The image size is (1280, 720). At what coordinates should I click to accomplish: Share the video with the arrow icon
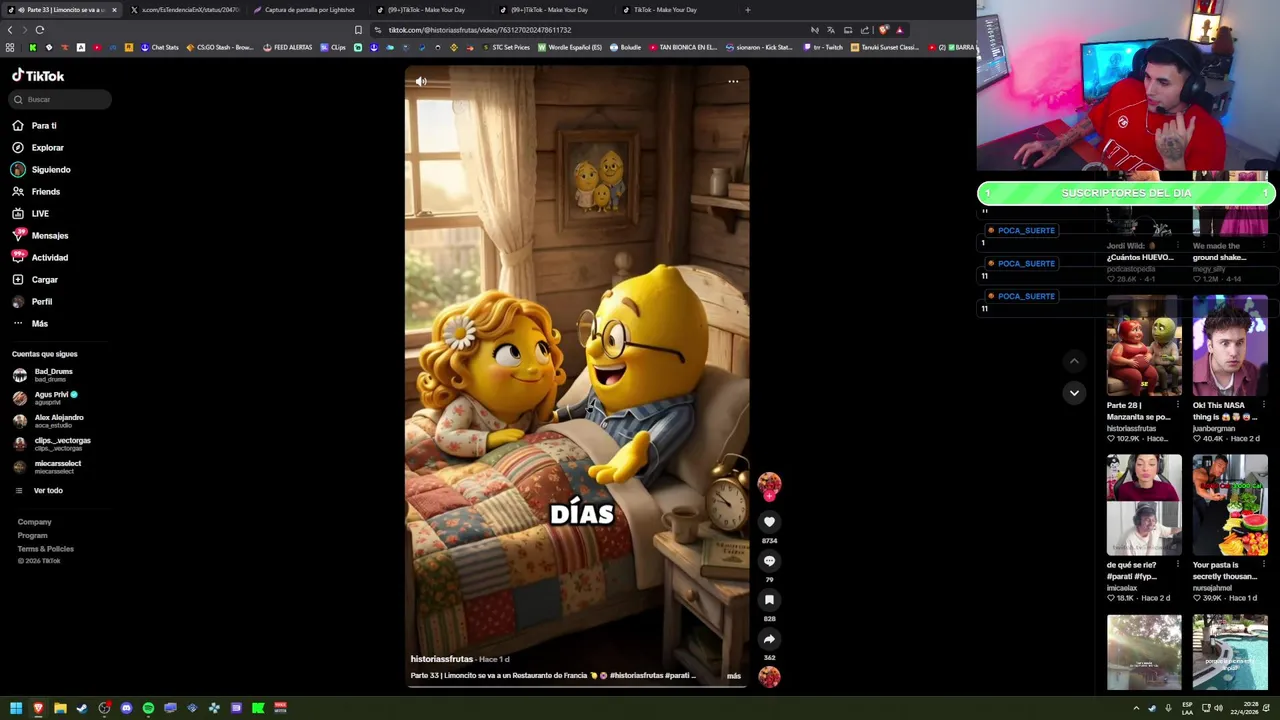769,639
